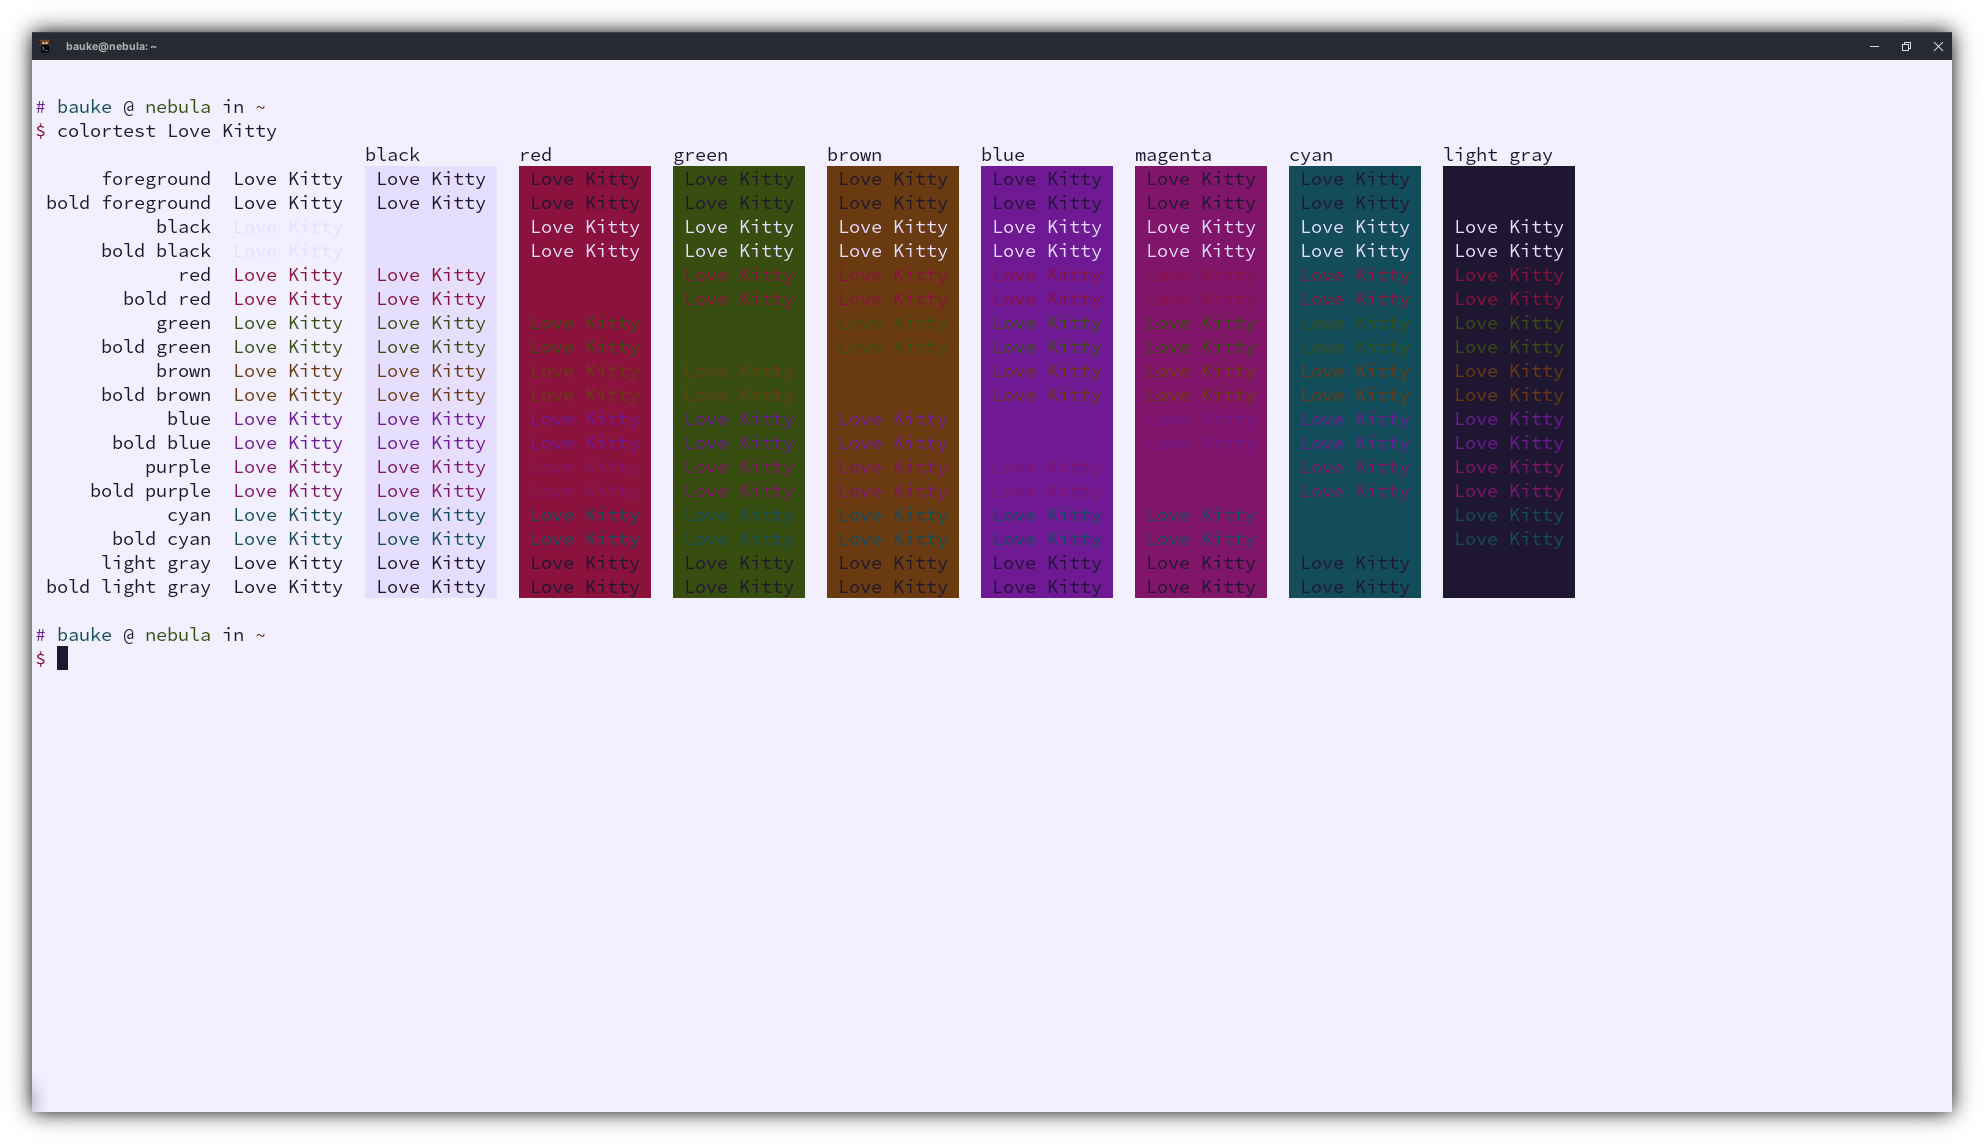Click Love Kitty in foreground row, red column
This screenshot has width=1984, height=1144.
coord(585,179)
